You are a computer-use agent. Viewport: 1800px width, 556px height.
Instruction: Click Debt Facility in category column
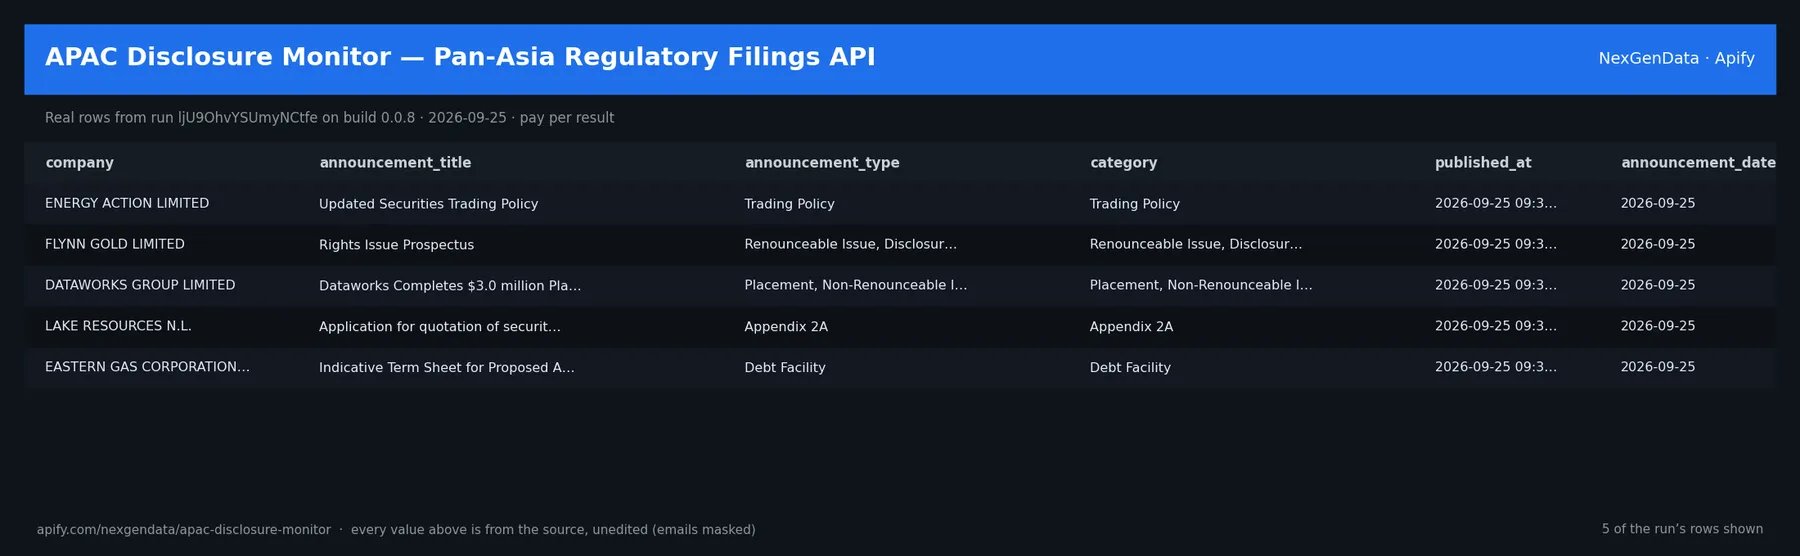point(1130,368)
